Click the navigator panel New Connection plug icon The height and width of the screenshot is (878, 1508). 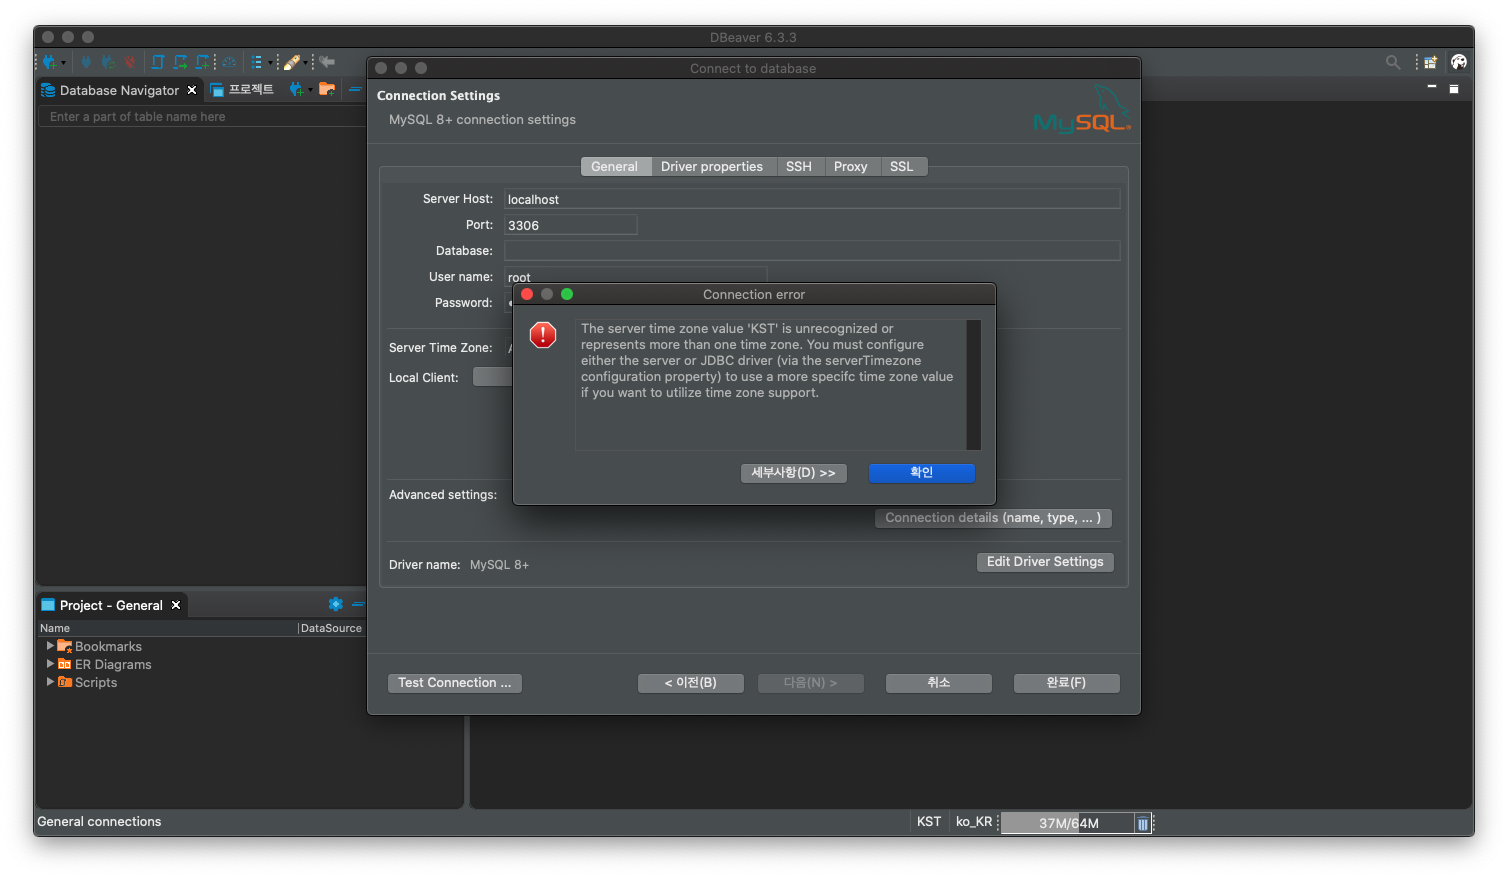click(x=296, y=89)
